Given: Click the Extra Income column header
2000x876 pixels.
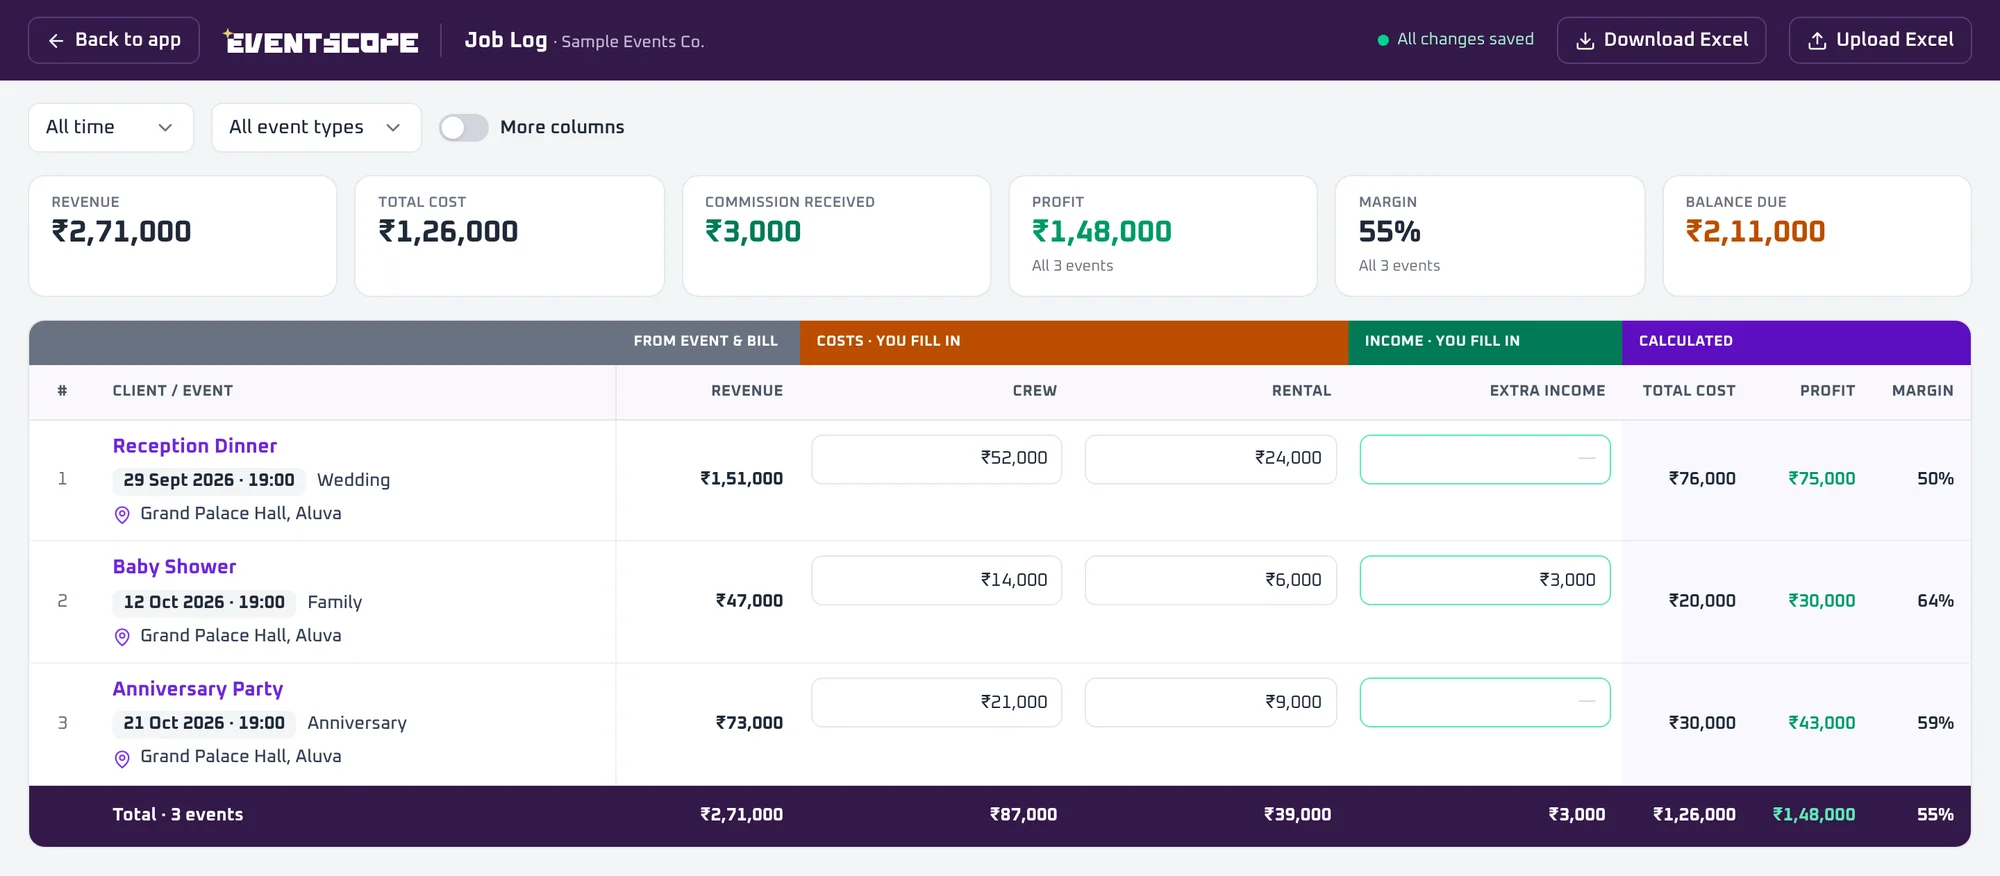Looking at the screenshot, I should (x=1547, y=391).
